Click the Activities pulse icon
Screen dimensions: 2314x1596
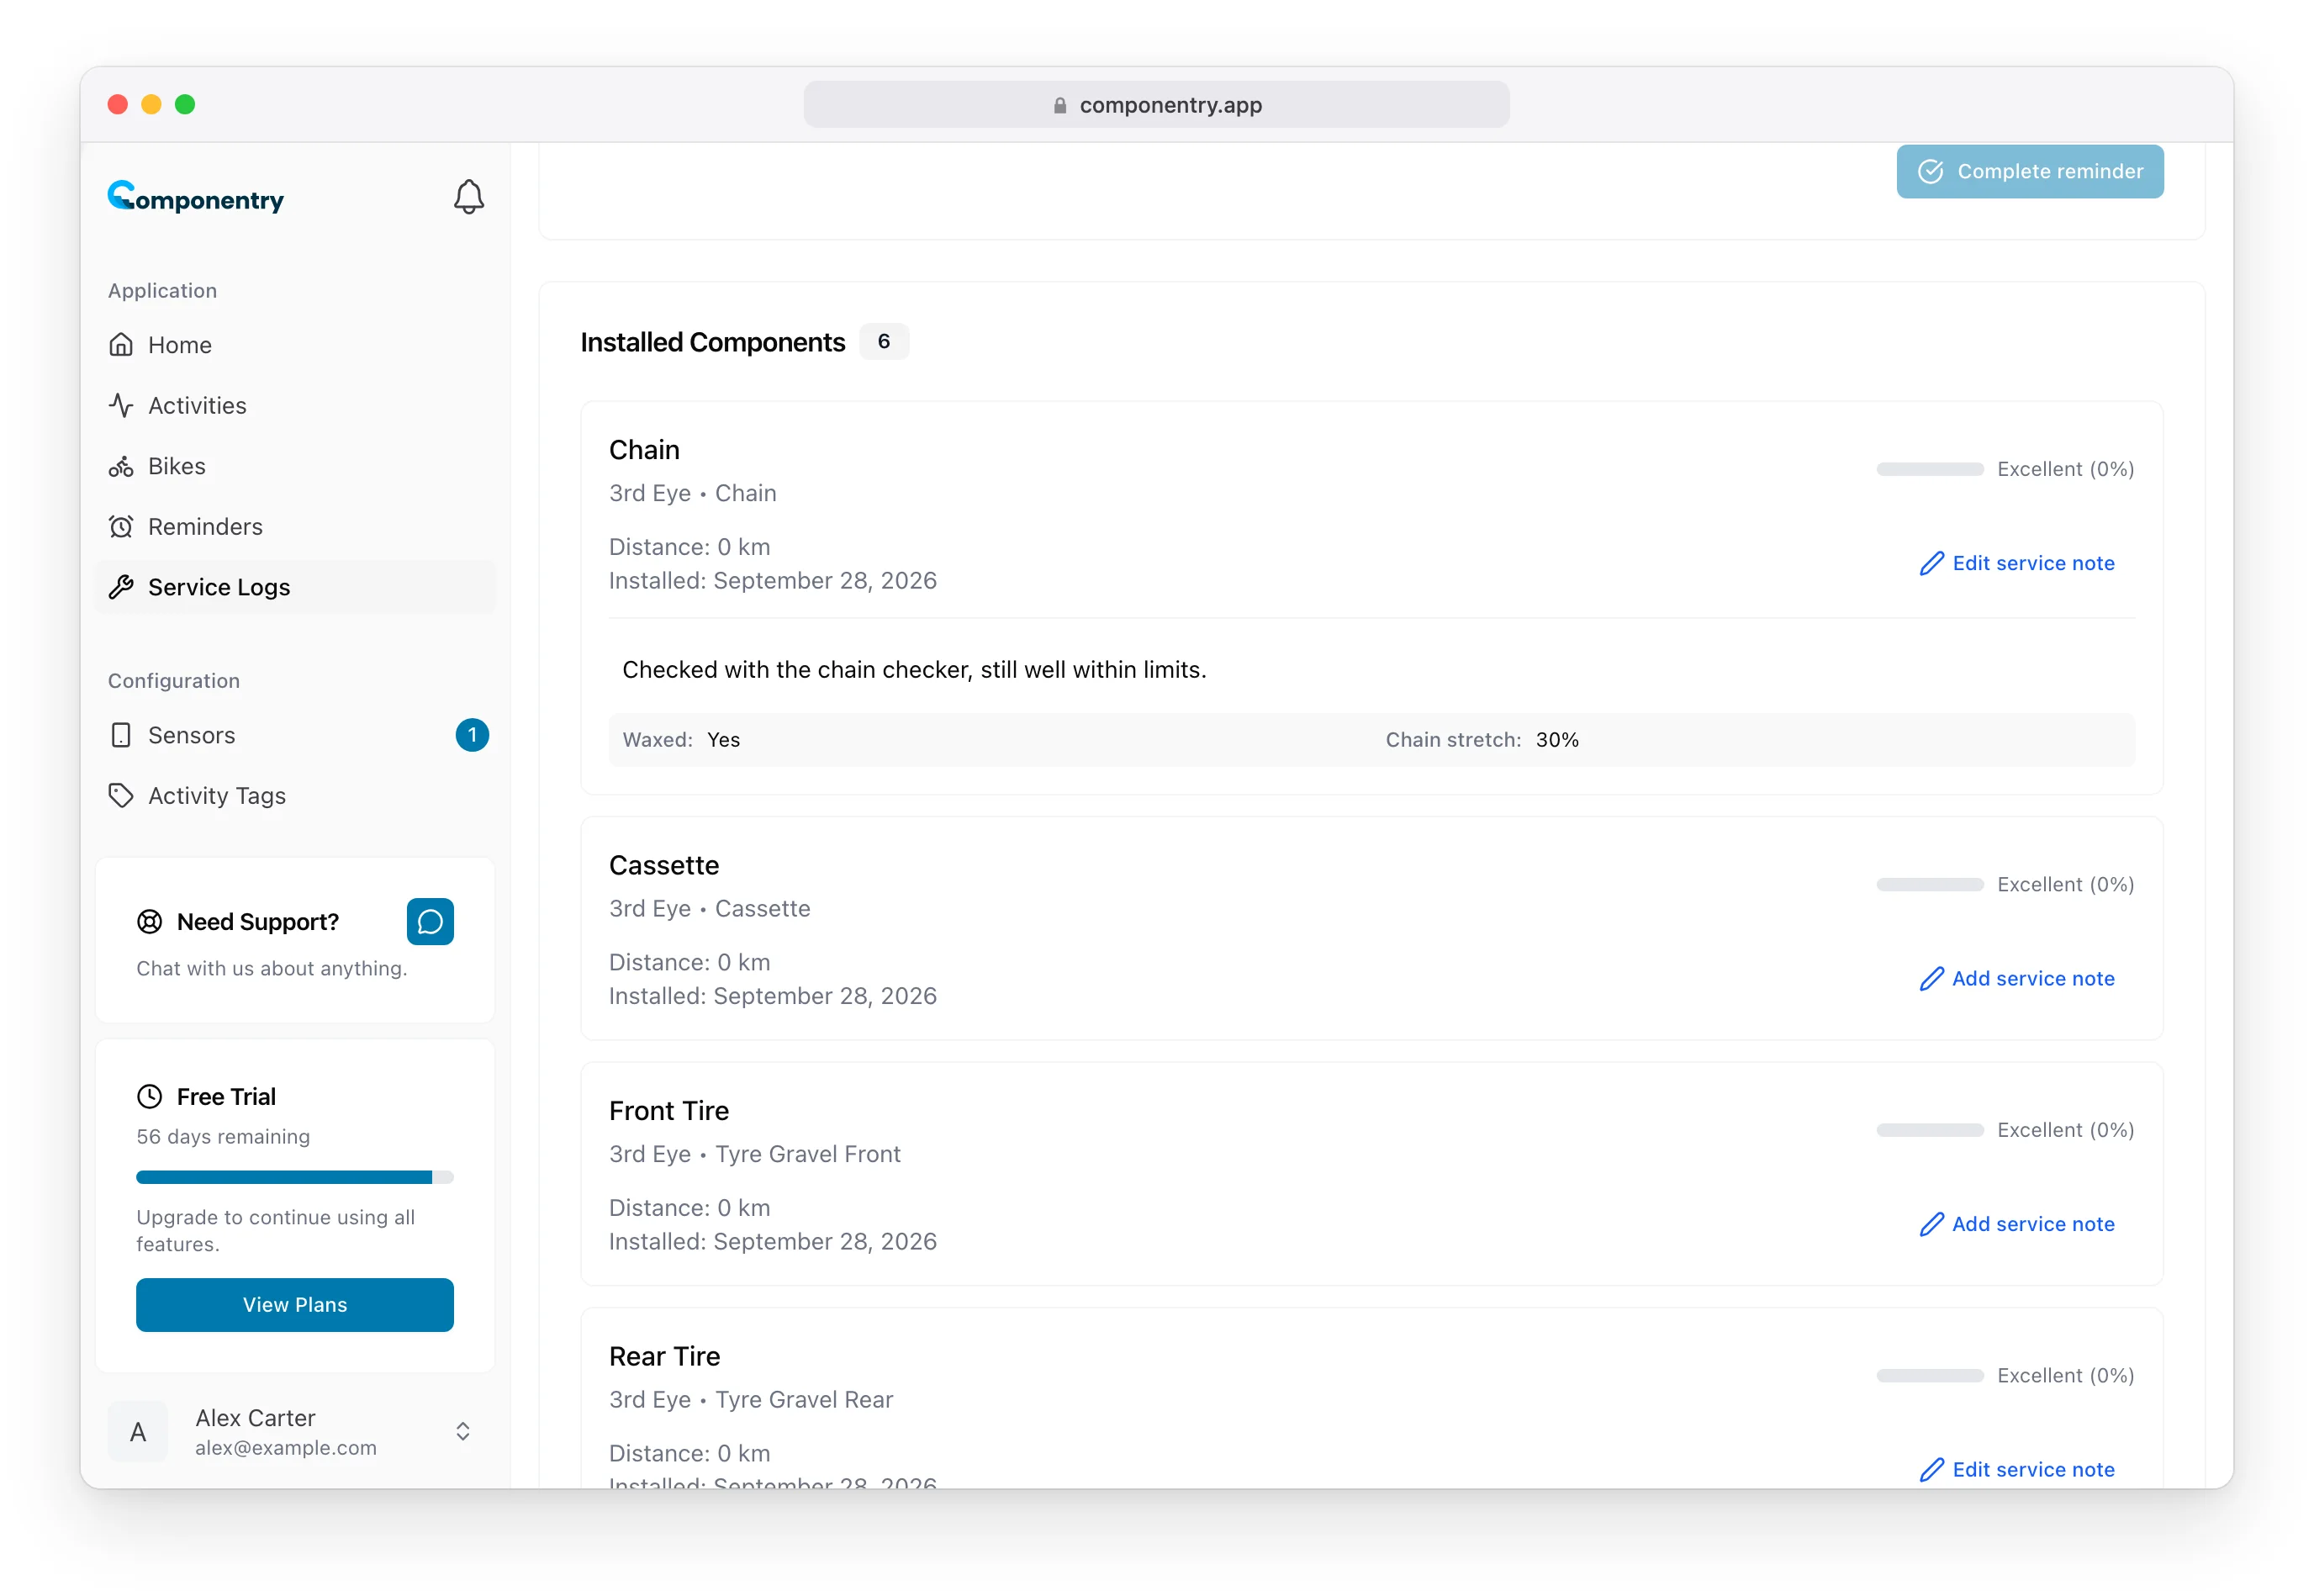[121, 405]
